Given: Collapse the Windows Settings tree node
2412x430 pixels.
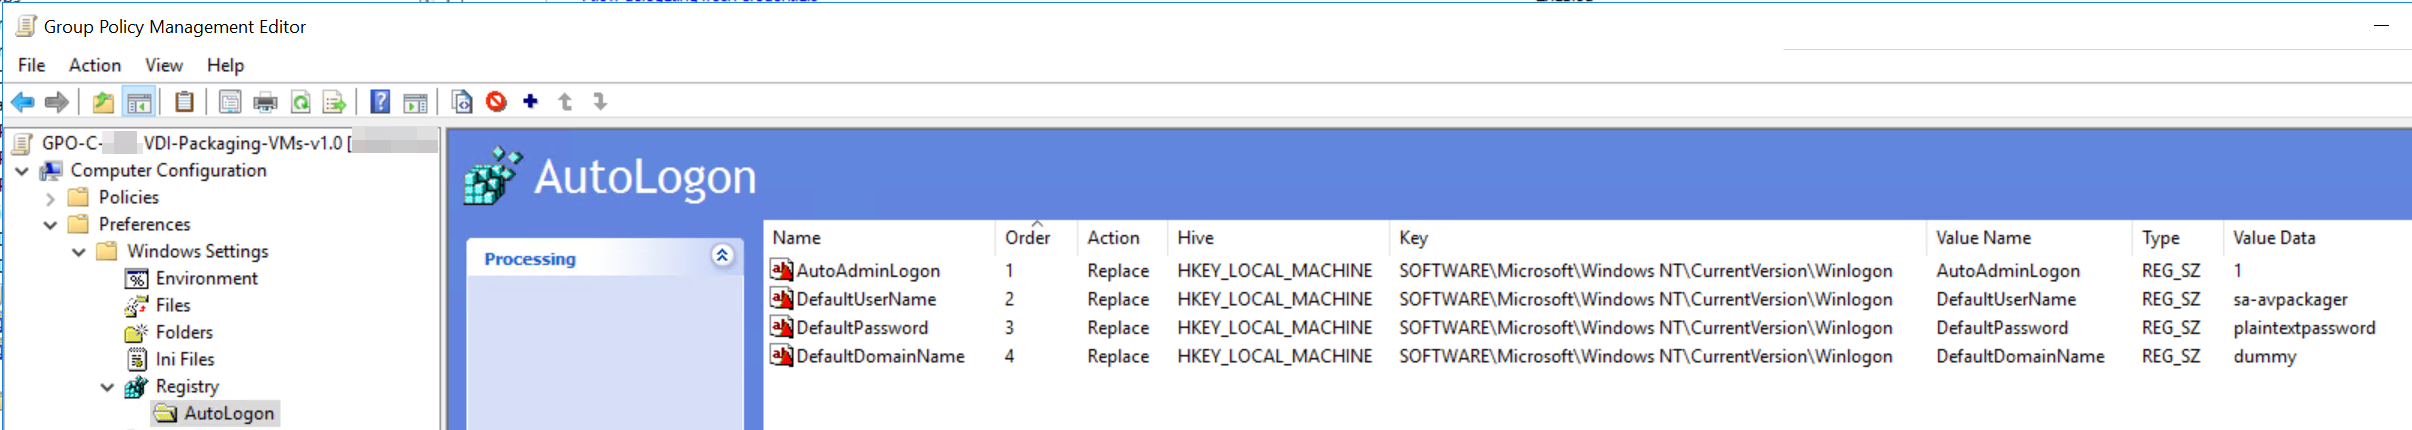Looking at the screenshot, I should [x=78, y=252].
